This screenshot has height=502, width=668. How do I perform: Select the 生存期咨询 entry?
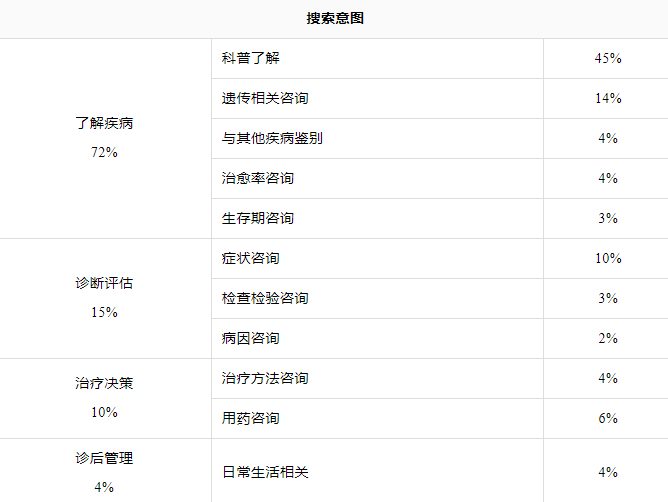point(258,218)
